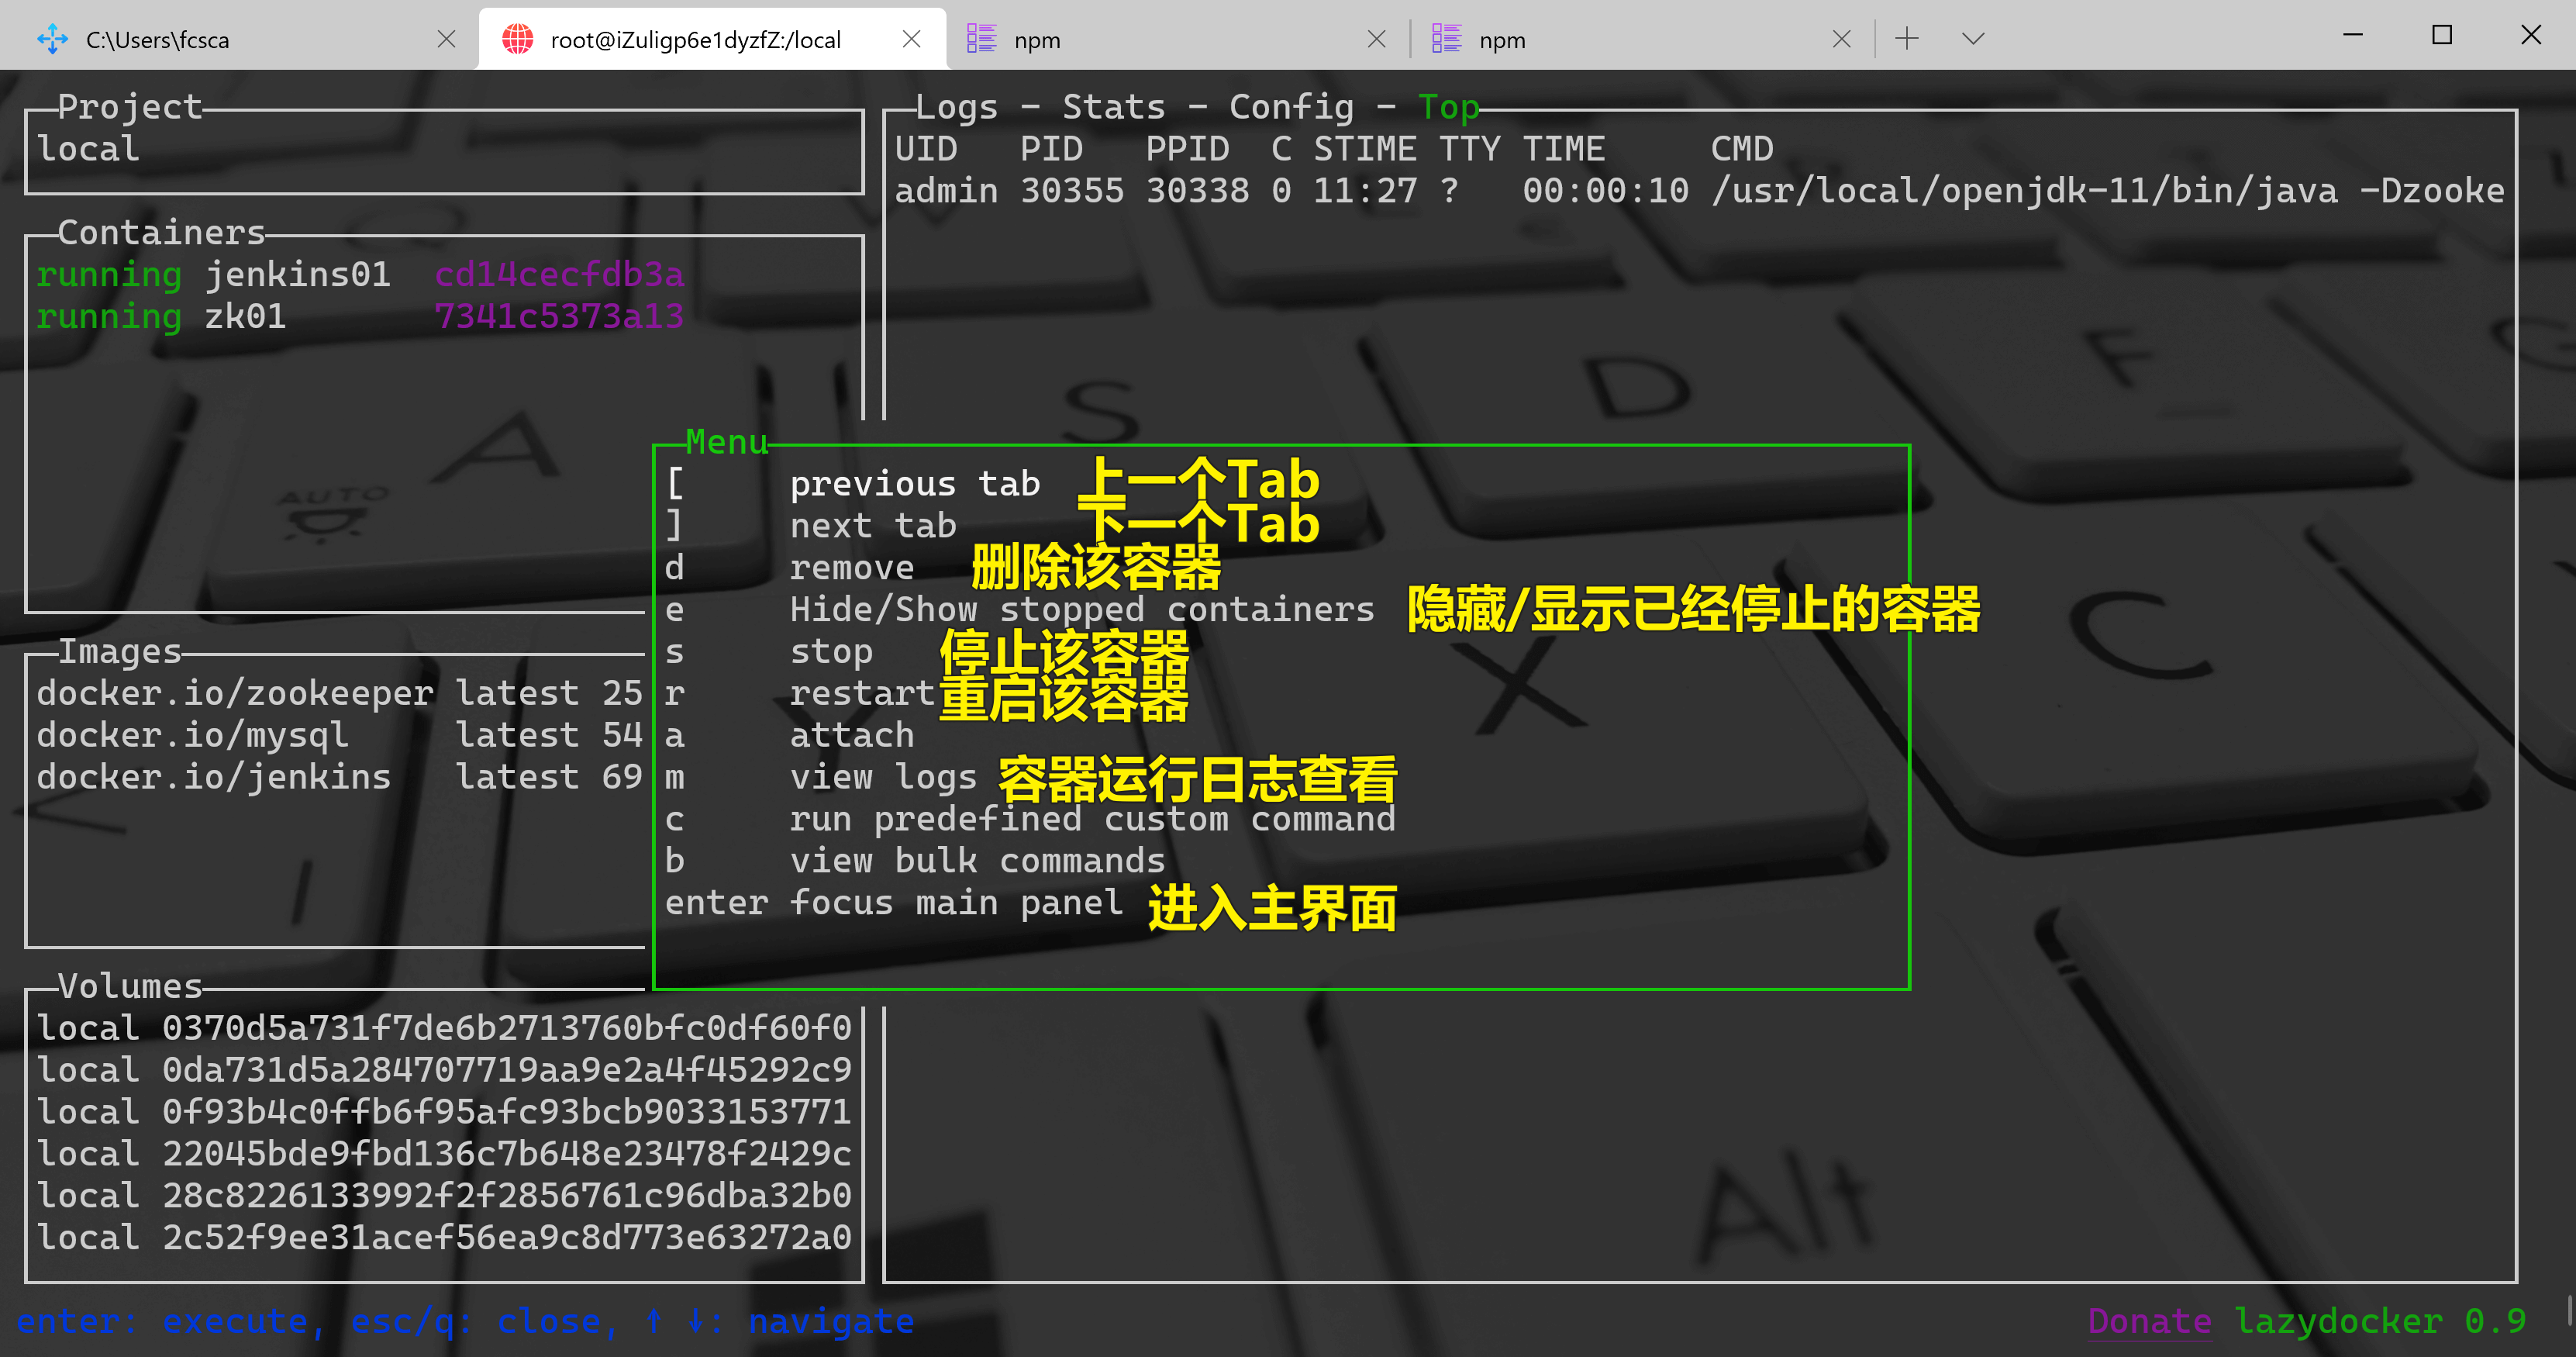2576x1357 pixels.
Task: Click the Donate link
Action: [x=2149, y=1321]
